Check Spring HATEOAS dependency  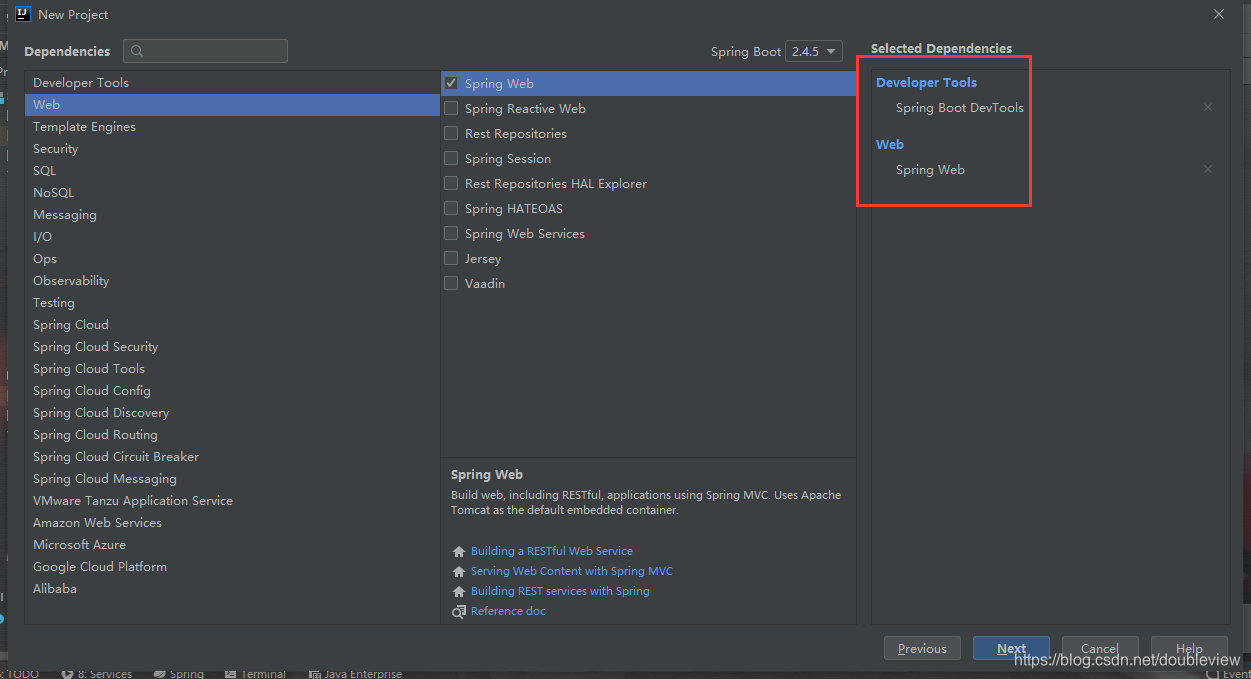click(451, 208)
